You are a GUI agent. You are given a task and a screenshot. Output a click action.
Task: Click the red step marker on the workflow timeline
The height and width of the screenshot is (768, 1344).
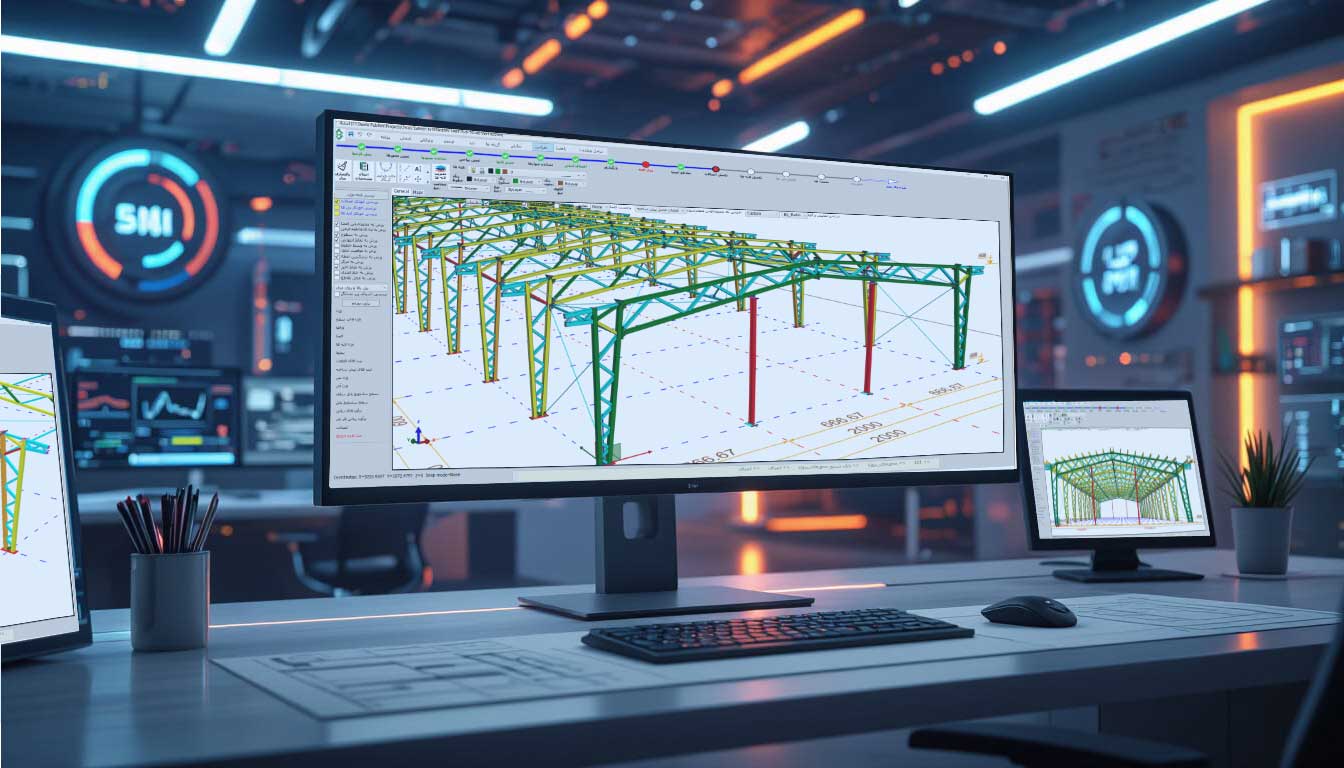[x=645, y=165]
